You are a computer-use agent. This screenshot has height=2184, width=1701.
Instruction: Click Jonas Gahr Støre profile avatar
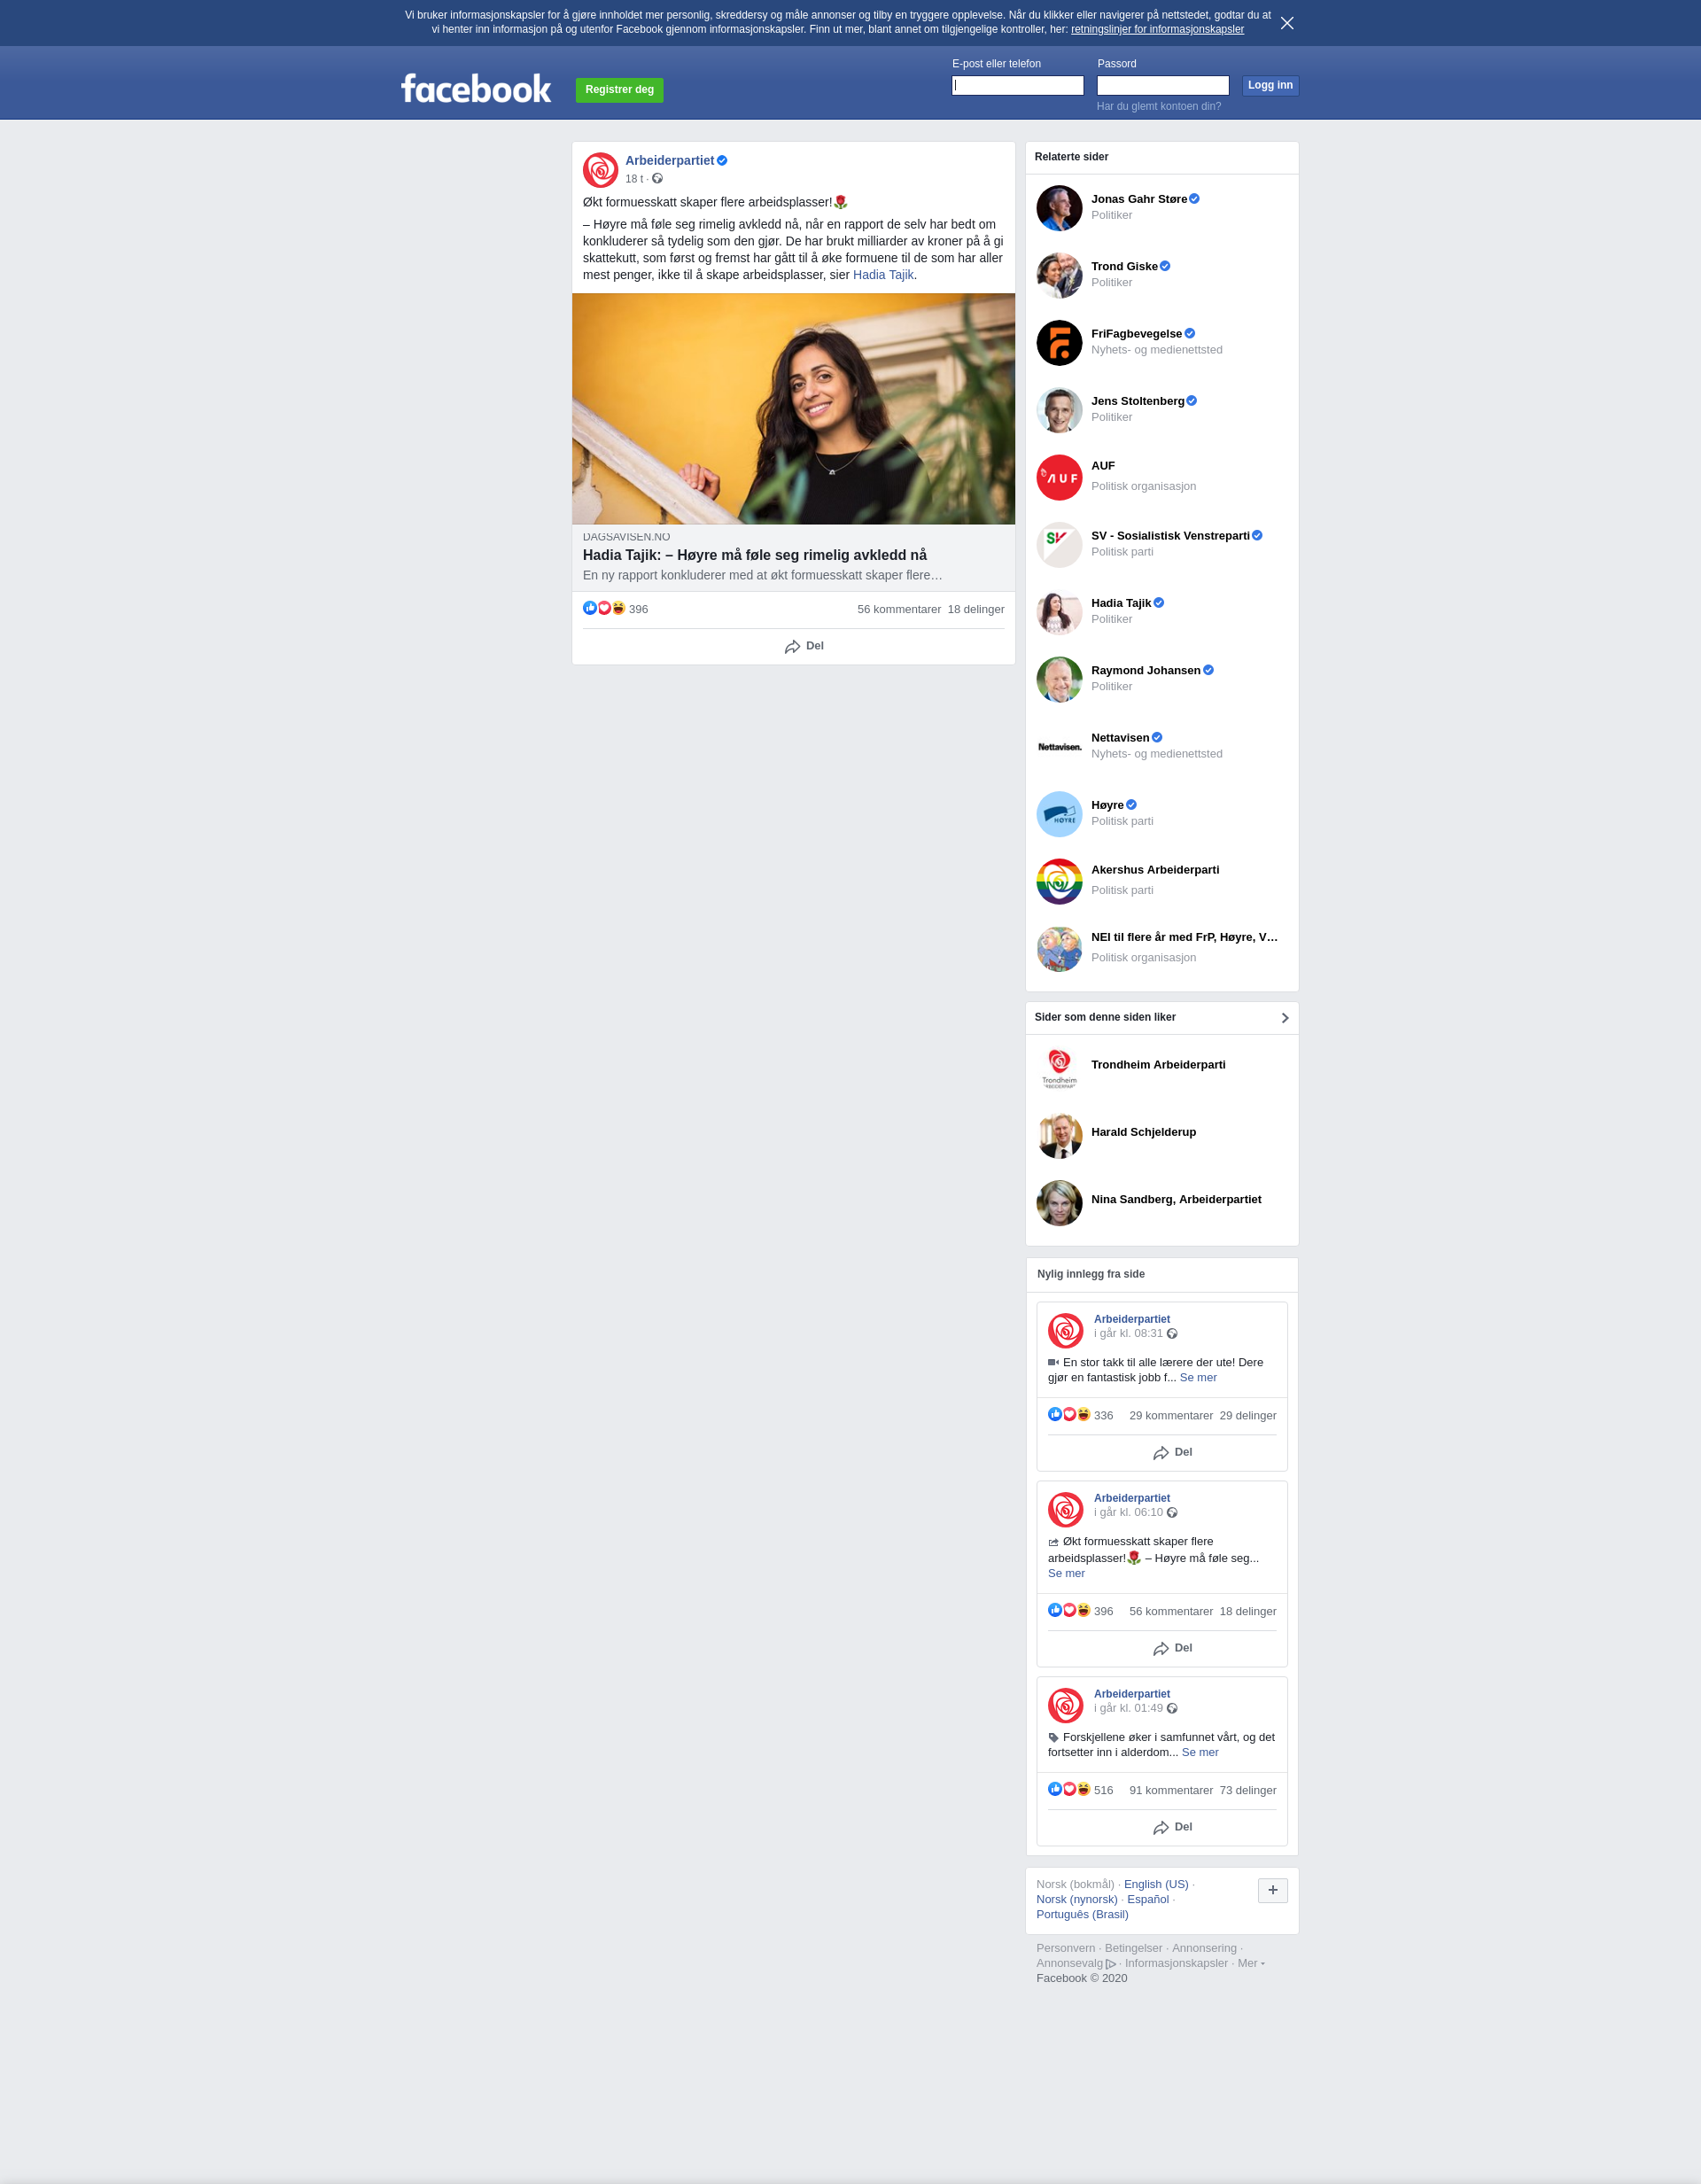tap(1059, 208)
